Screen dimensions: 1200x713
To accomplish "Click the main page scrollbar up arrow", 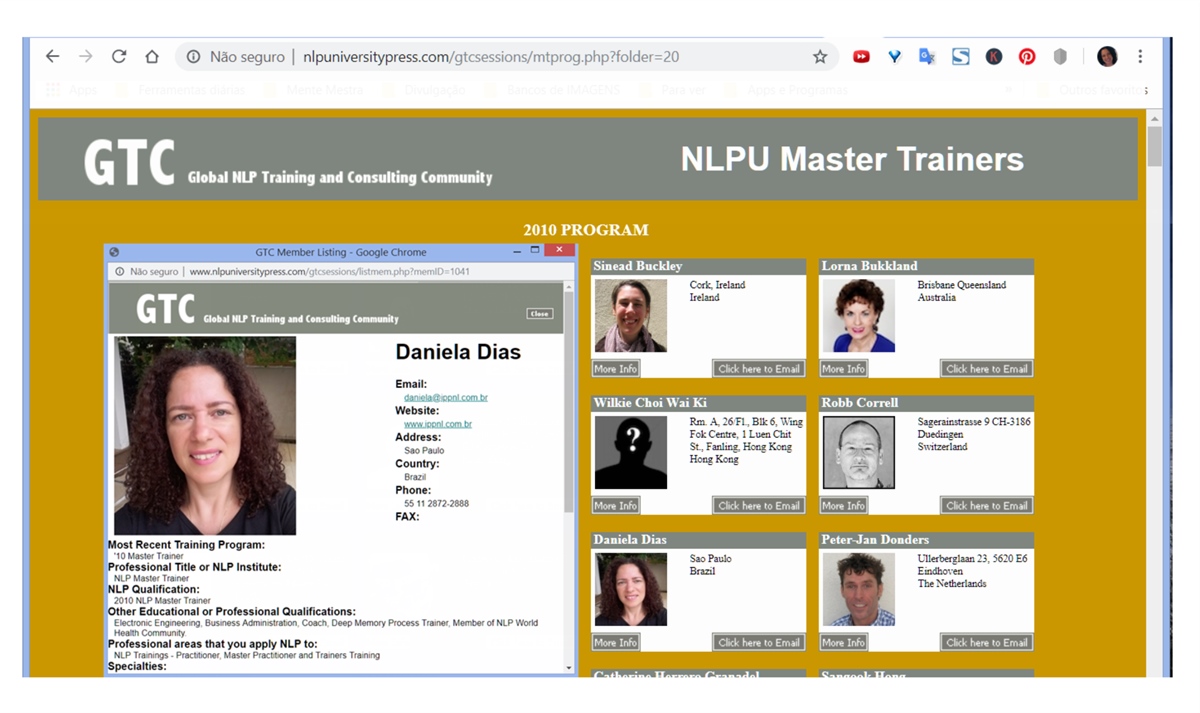I will [1155, 118].
